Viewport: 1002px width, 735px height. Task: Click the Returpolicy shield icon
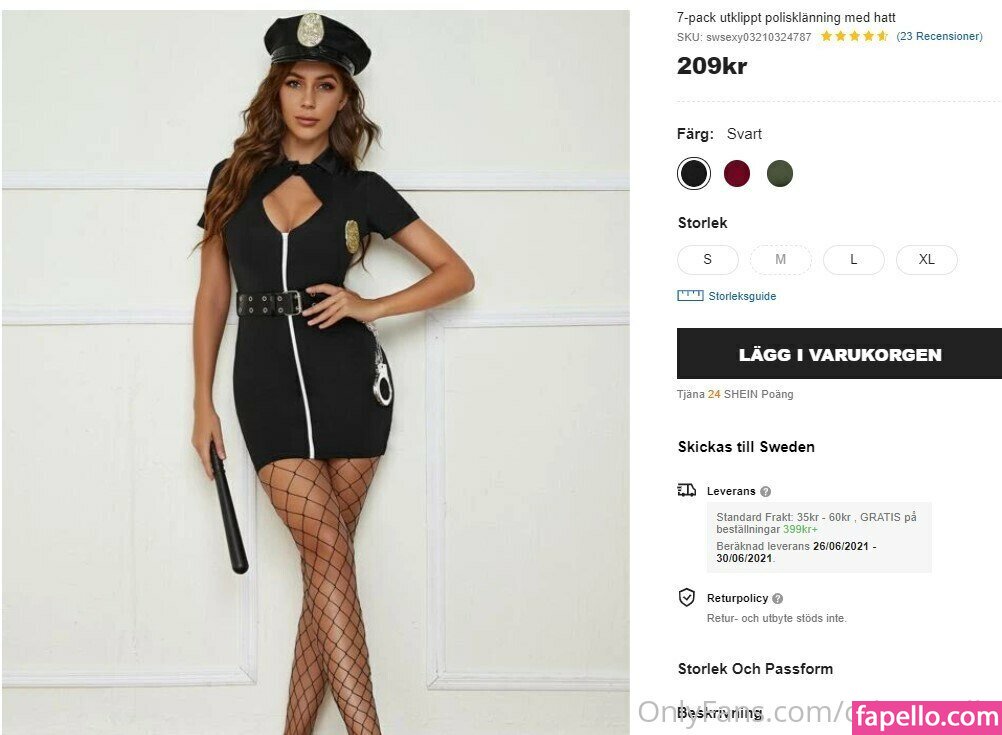[687, 598]
